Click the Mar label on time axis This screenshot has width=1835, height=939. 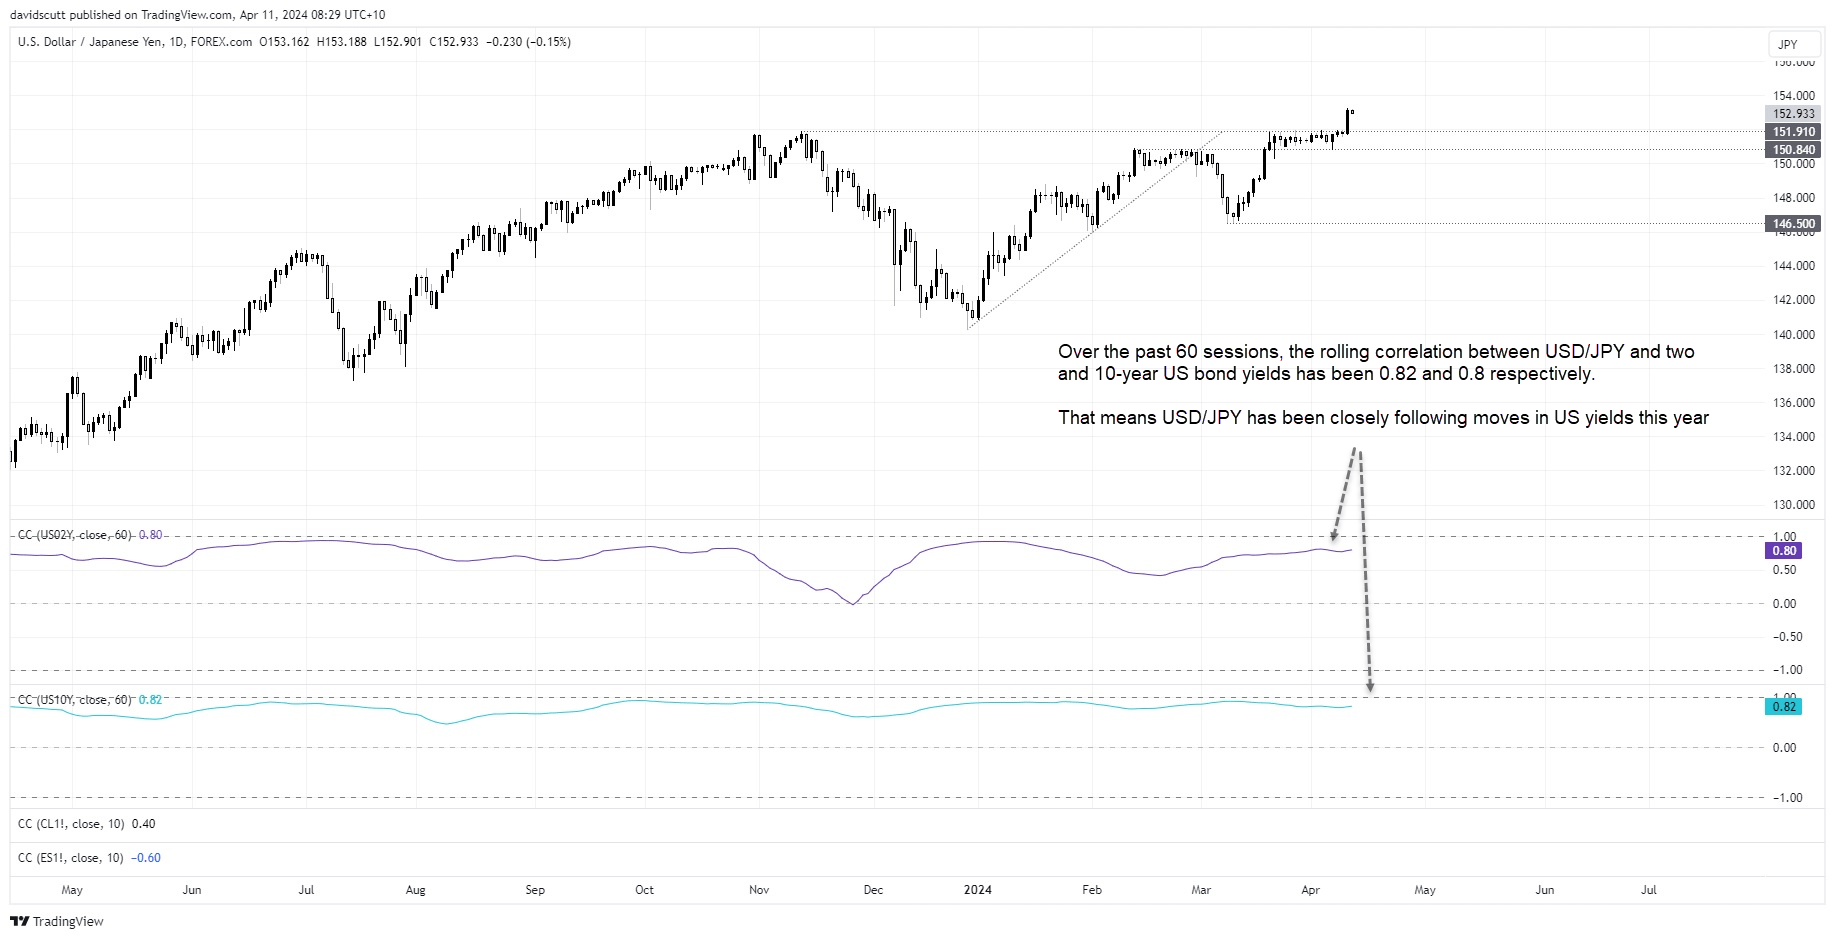point(1201,890)
